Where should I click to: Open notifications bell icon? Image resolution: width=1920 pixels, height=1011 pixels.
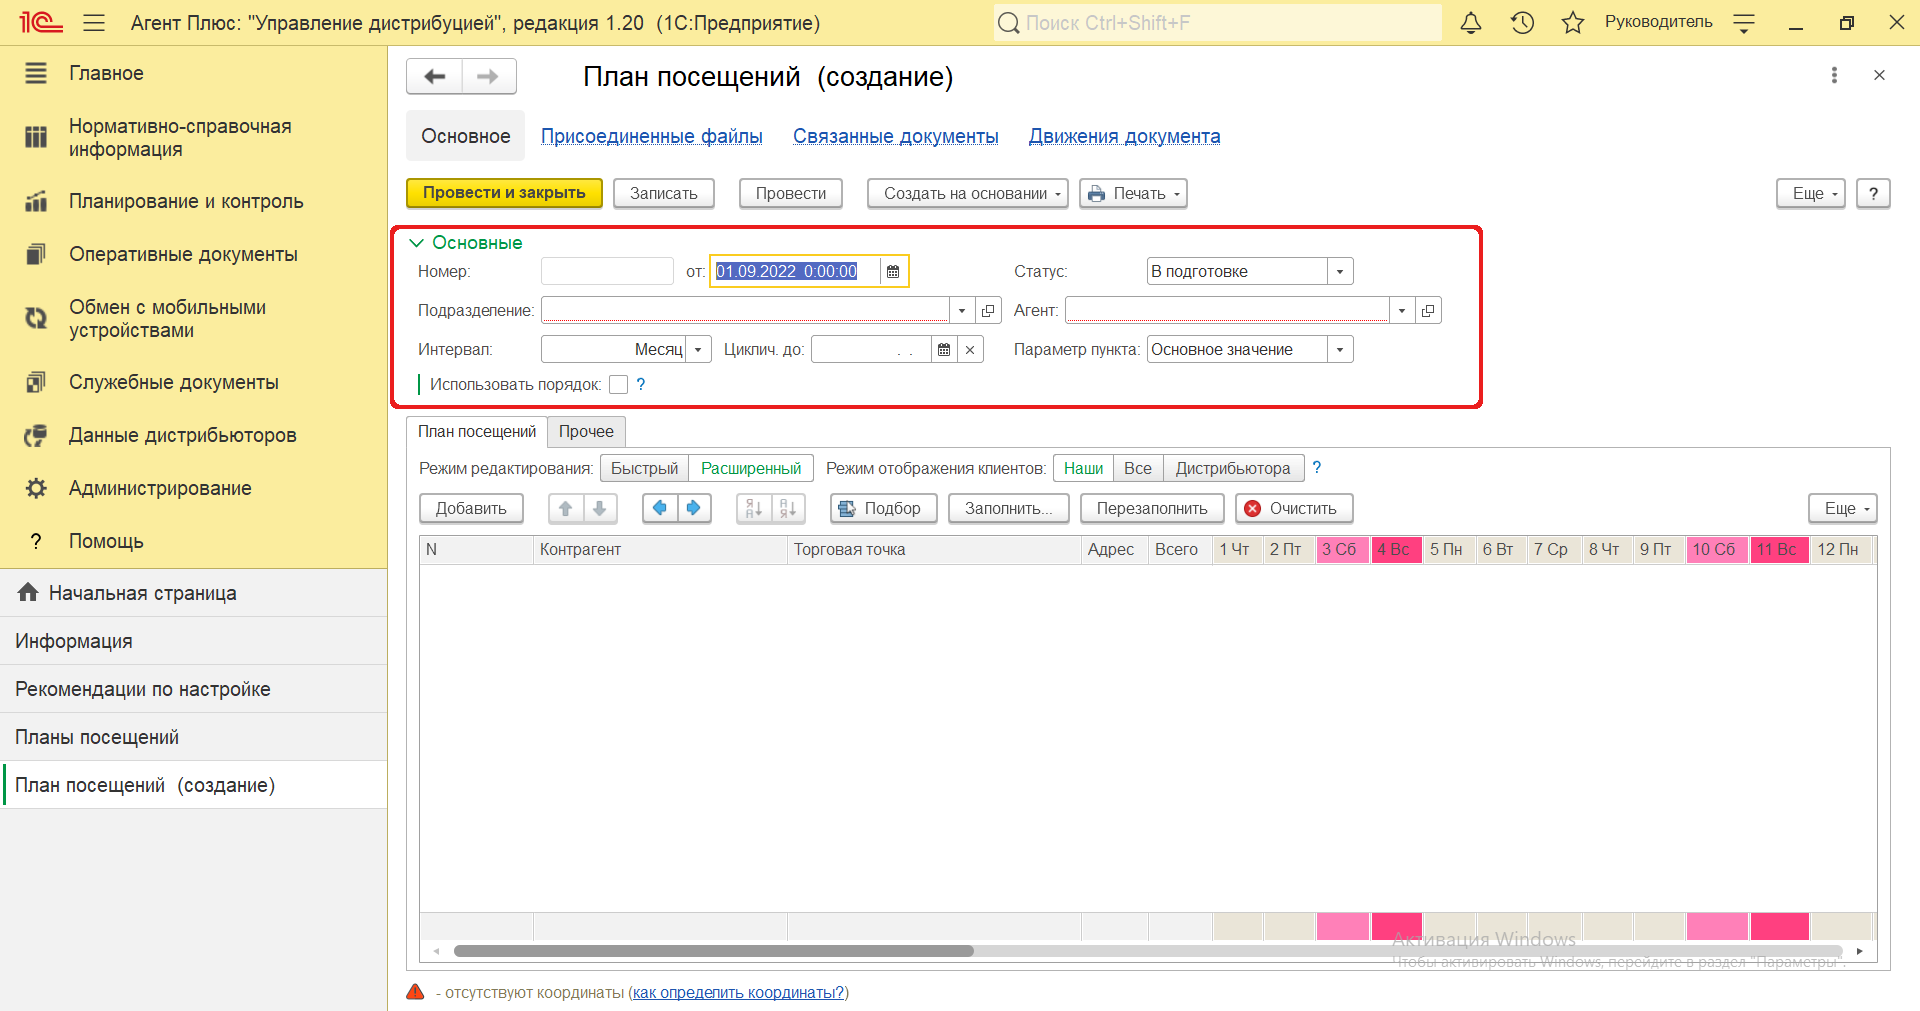tap(1471, 22)
